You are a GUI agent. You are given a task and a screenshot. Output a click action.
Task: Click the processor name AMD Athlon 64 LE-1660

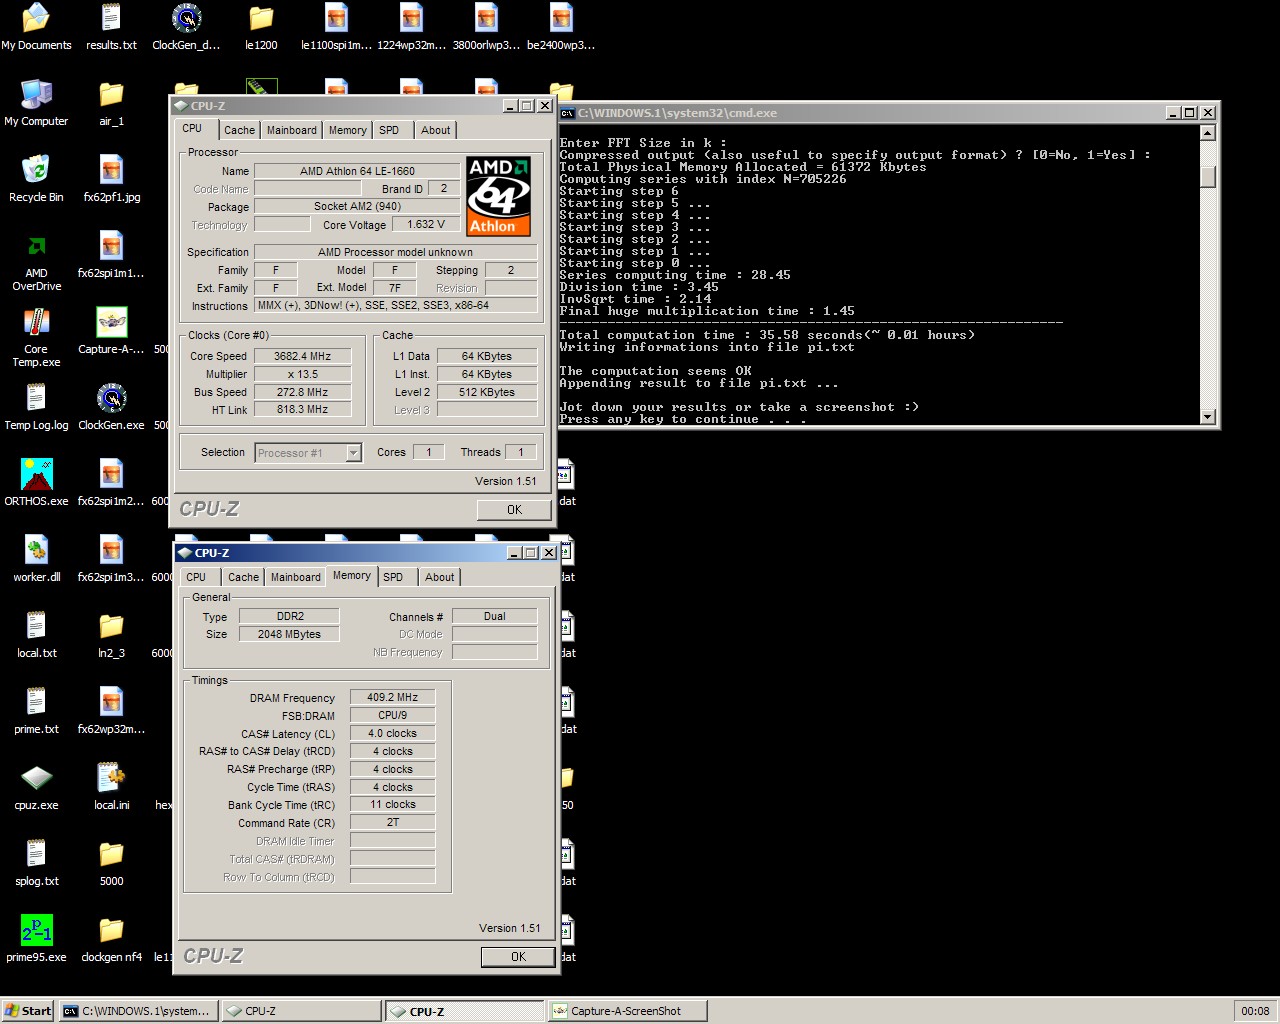coord(357,171)
